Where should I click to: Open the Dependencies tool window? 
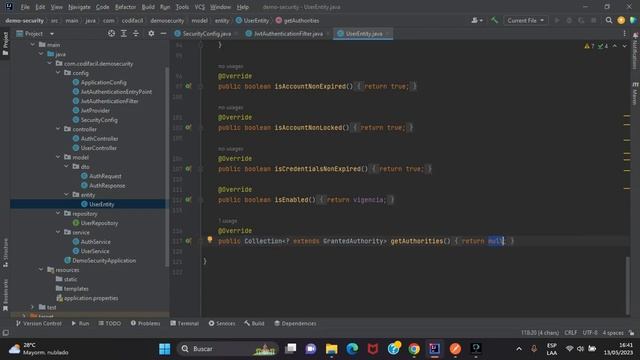click(295, 323)
